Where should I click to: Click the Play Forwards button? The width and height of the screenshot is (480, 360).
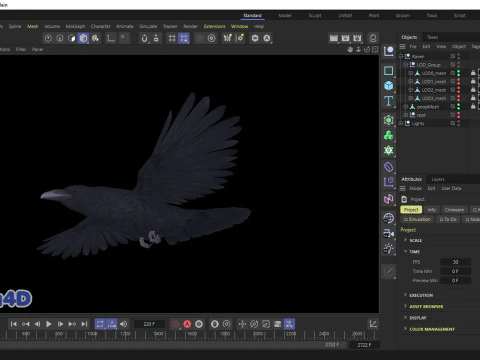tap(49, 324)
